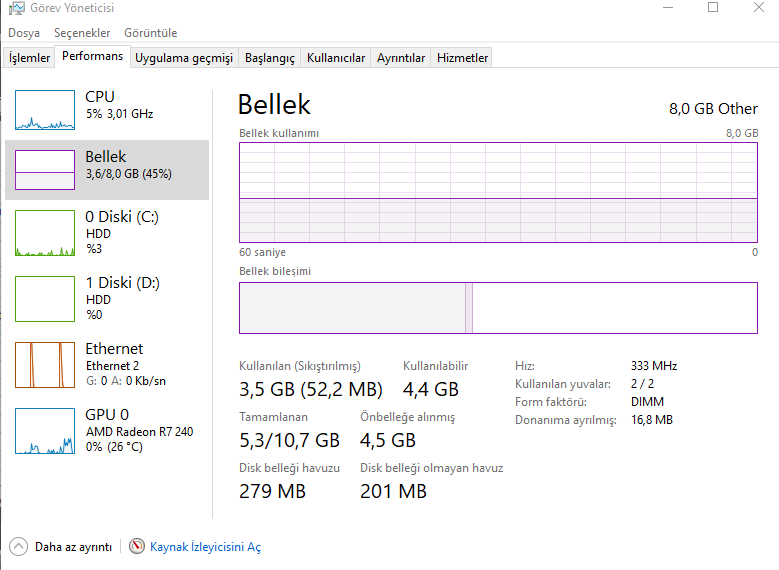The width and height of the screenshot is (779, 570).
Task: Select the CPU usage graph thumbnail
Action: [45, 110]
